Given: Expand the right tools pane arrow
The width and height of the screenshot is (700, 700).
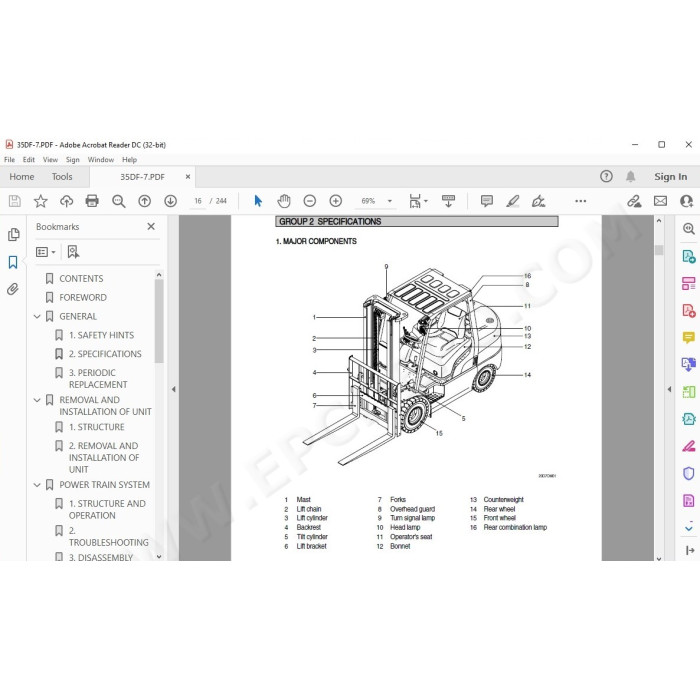Looking at the screenshot, I should click(669, 389).
